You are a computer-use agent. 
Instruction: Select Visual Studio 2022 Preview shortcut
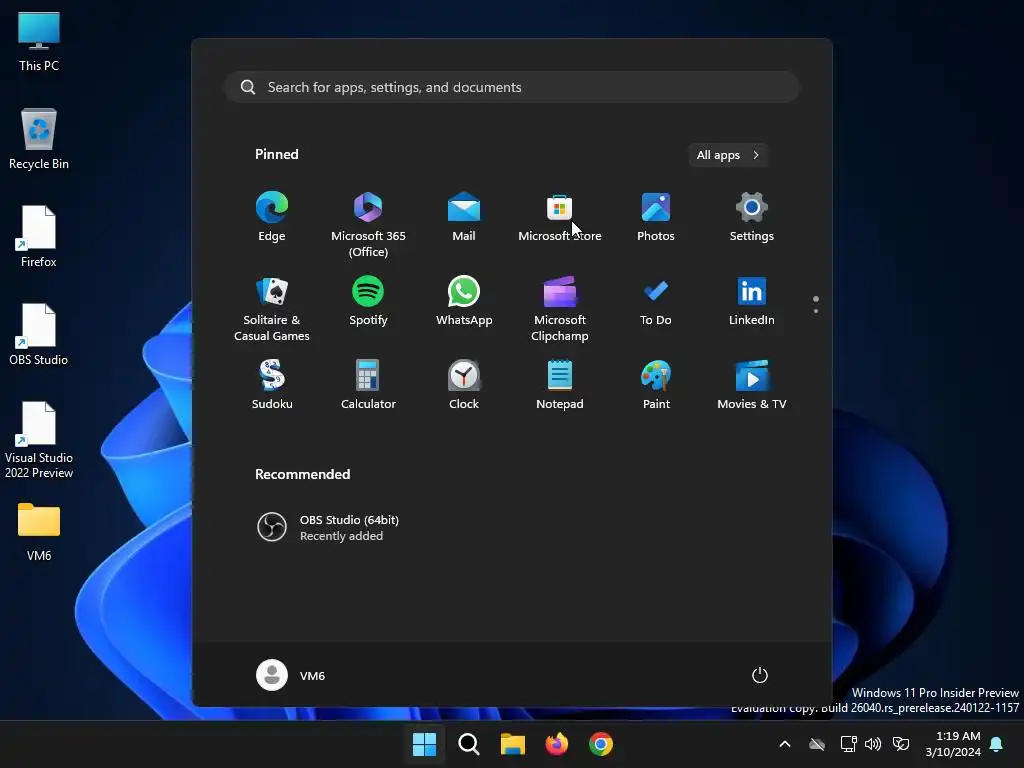39,440
